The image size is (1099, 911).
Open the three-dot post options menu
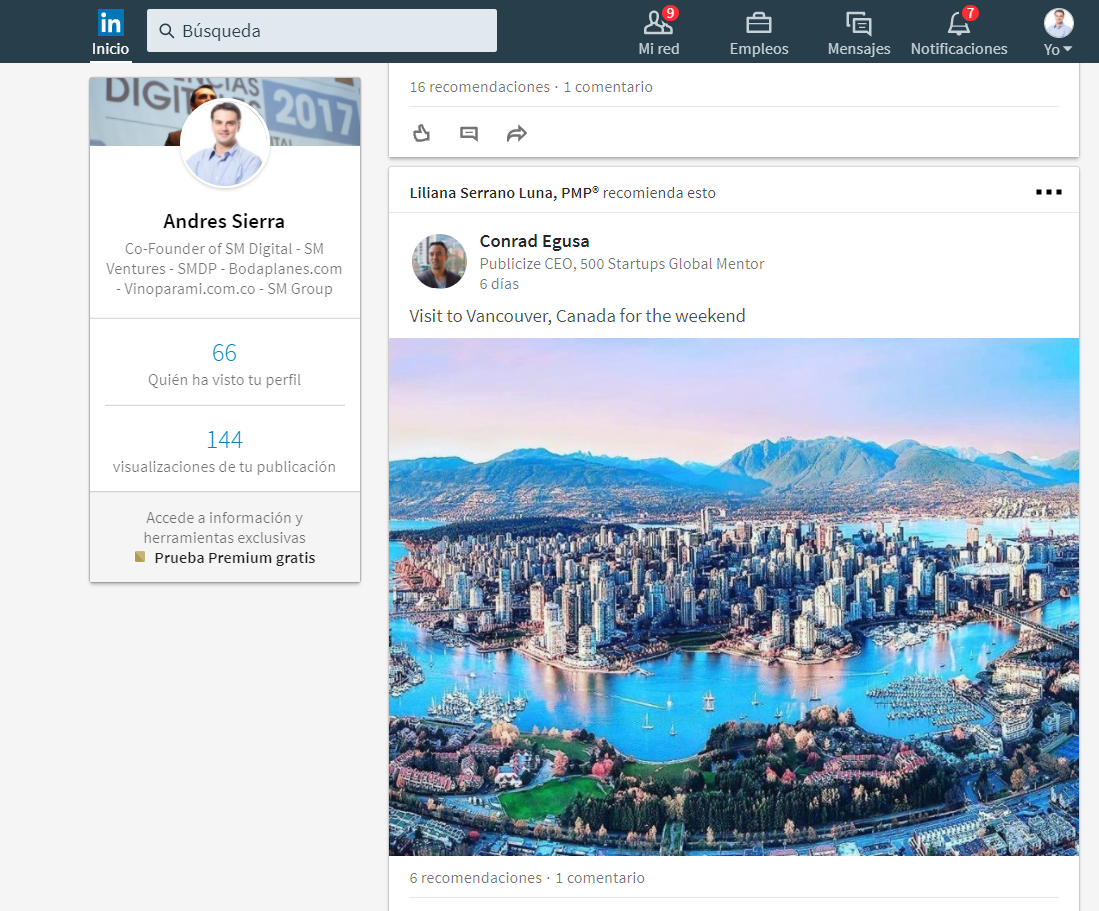(x=1048, y=192)
